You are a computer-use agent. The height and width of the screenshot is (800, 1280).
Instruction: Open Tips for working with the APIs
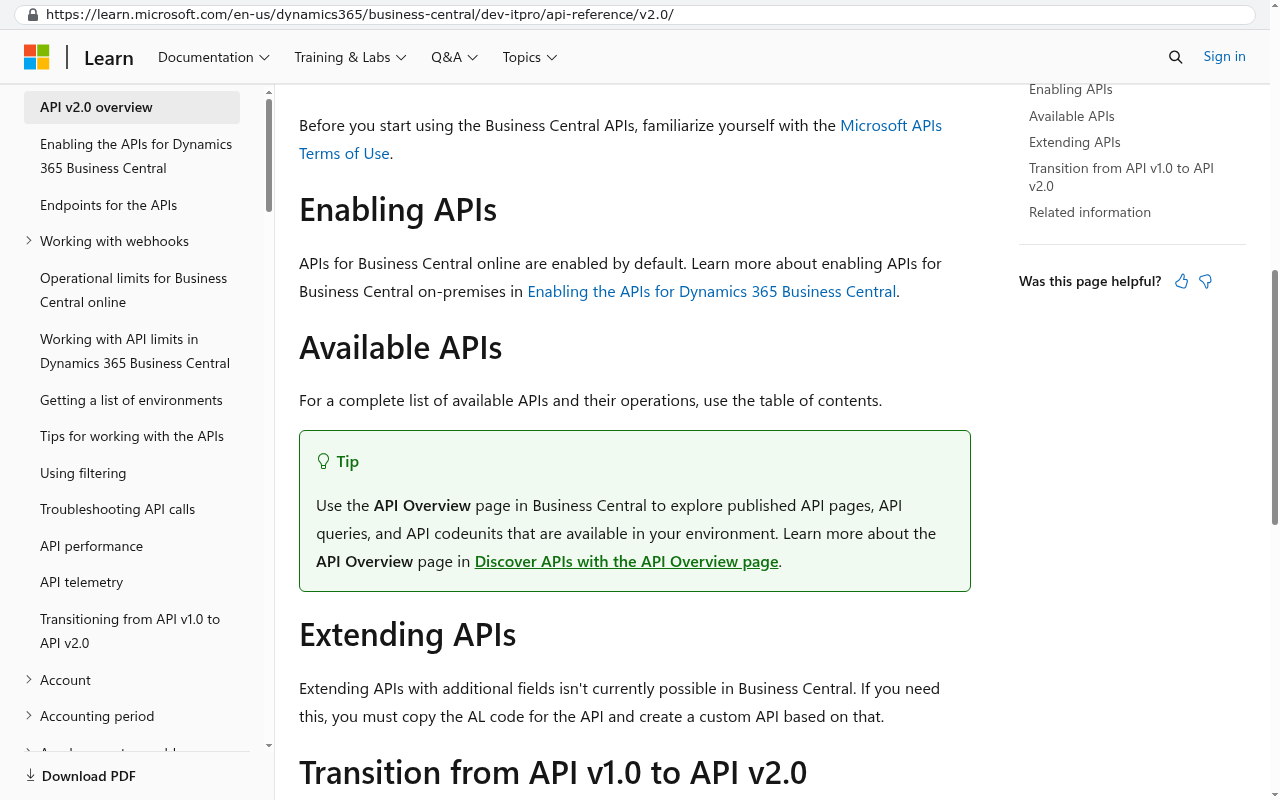tap(132, 436)
